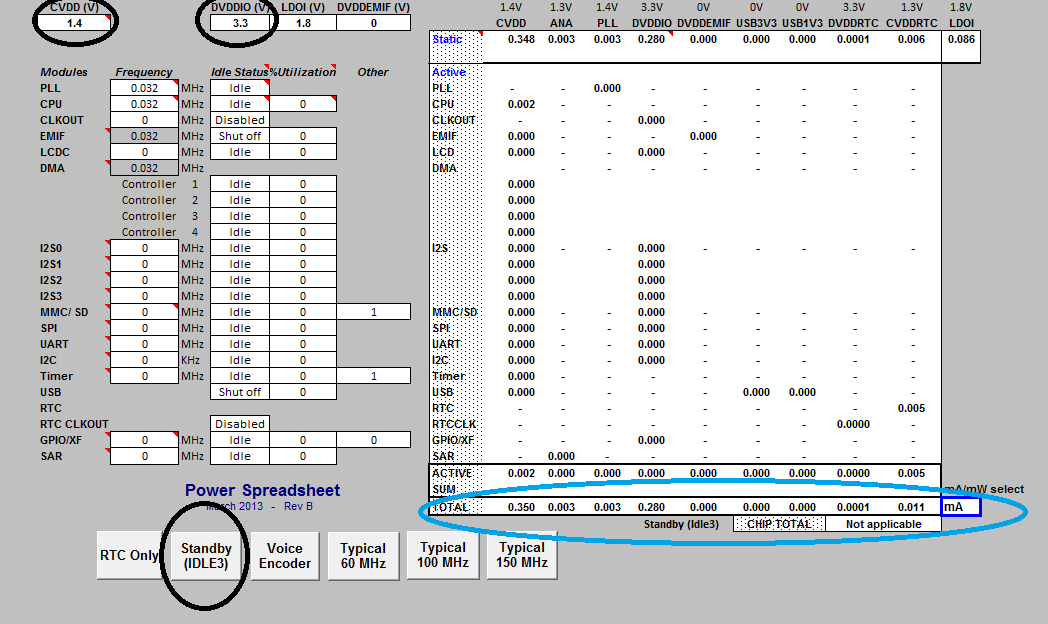The height and width of the screenshot is (624, 1048).
Task: Select the SAR Idle status cell
Action: coord(240,456)
